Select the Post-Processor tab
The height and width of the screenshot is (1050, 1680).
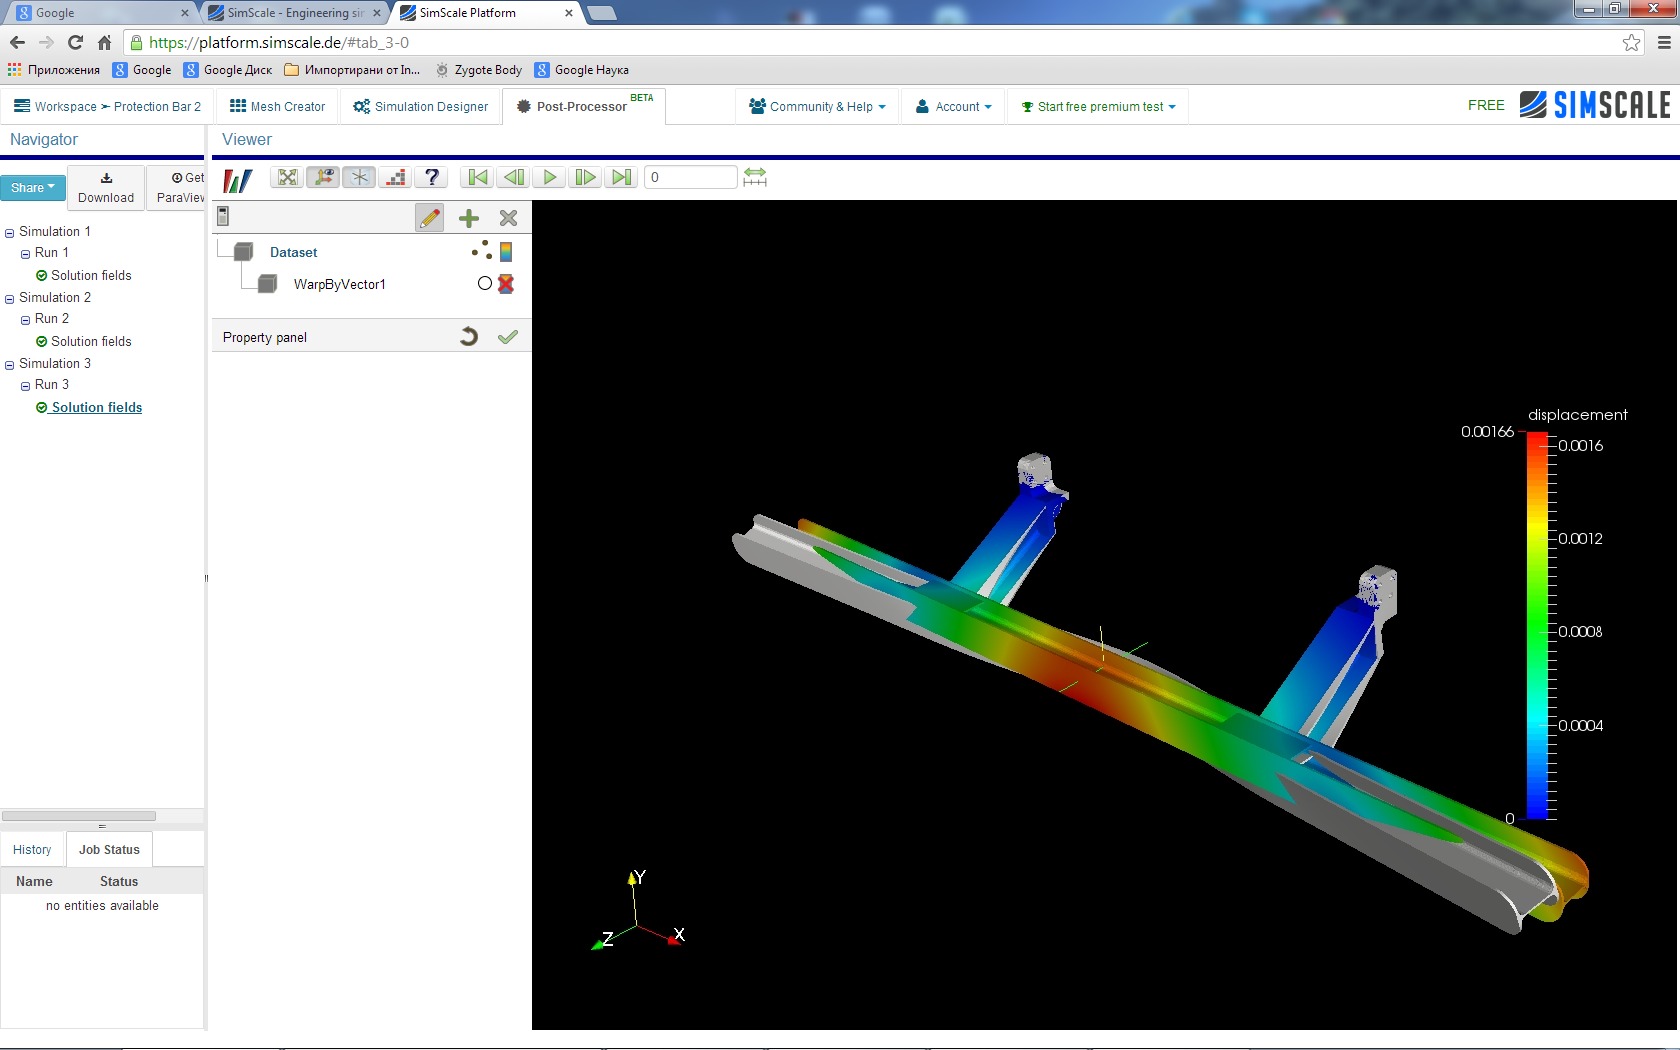(x=584, y=107)
